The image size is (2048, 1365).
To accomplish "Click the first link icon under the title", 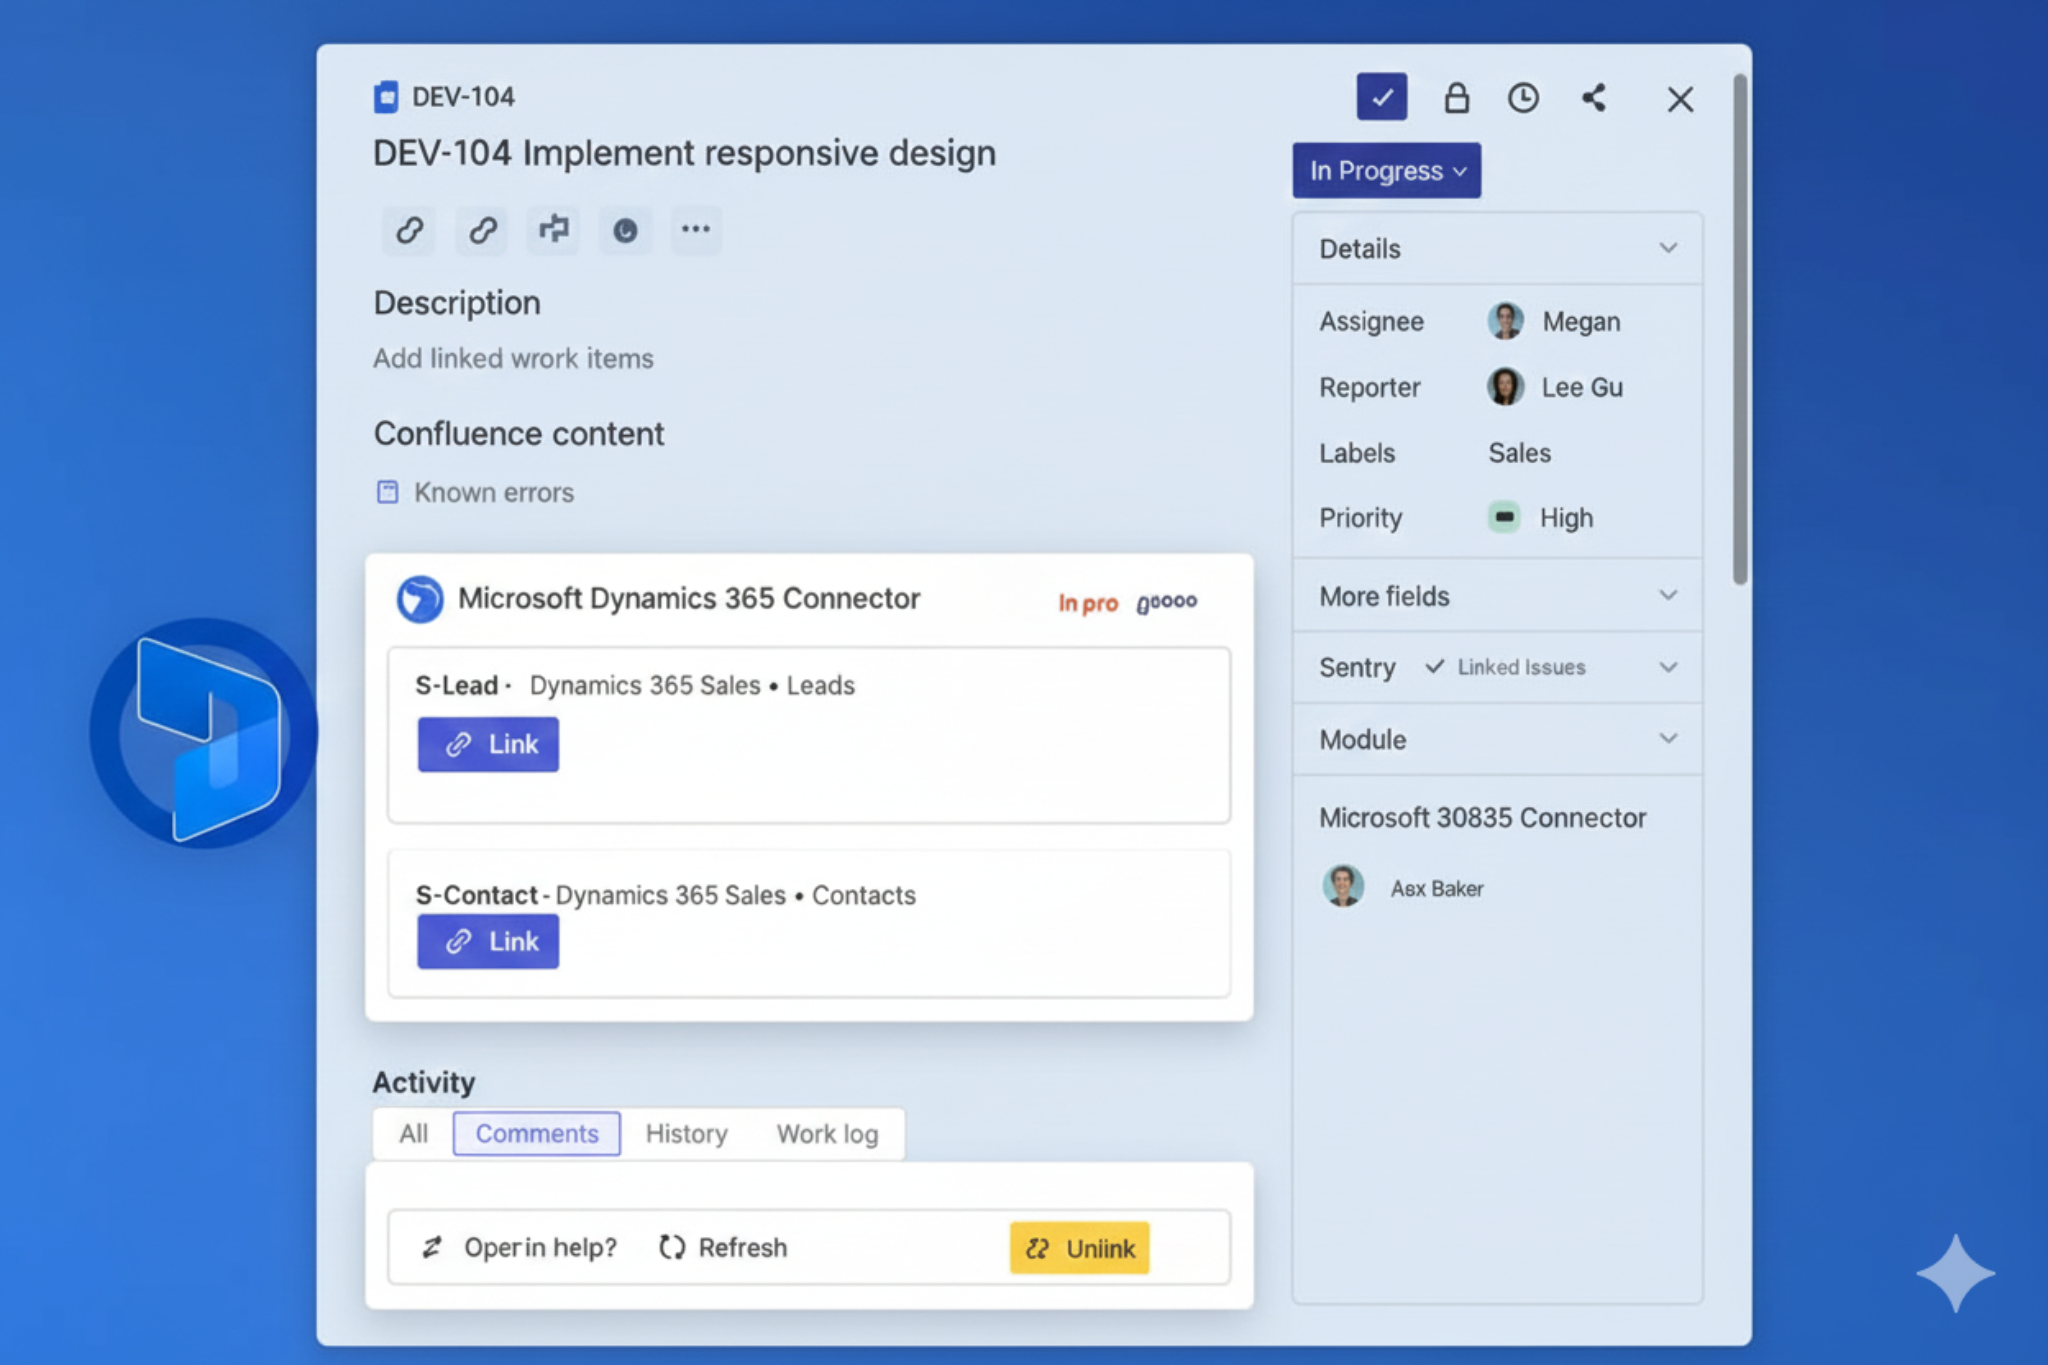I will 408,230.
